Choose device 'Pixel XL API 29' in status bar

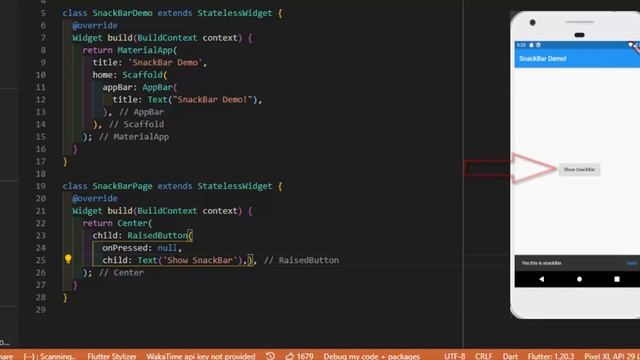pyautogui.click(x=612, y=356)
